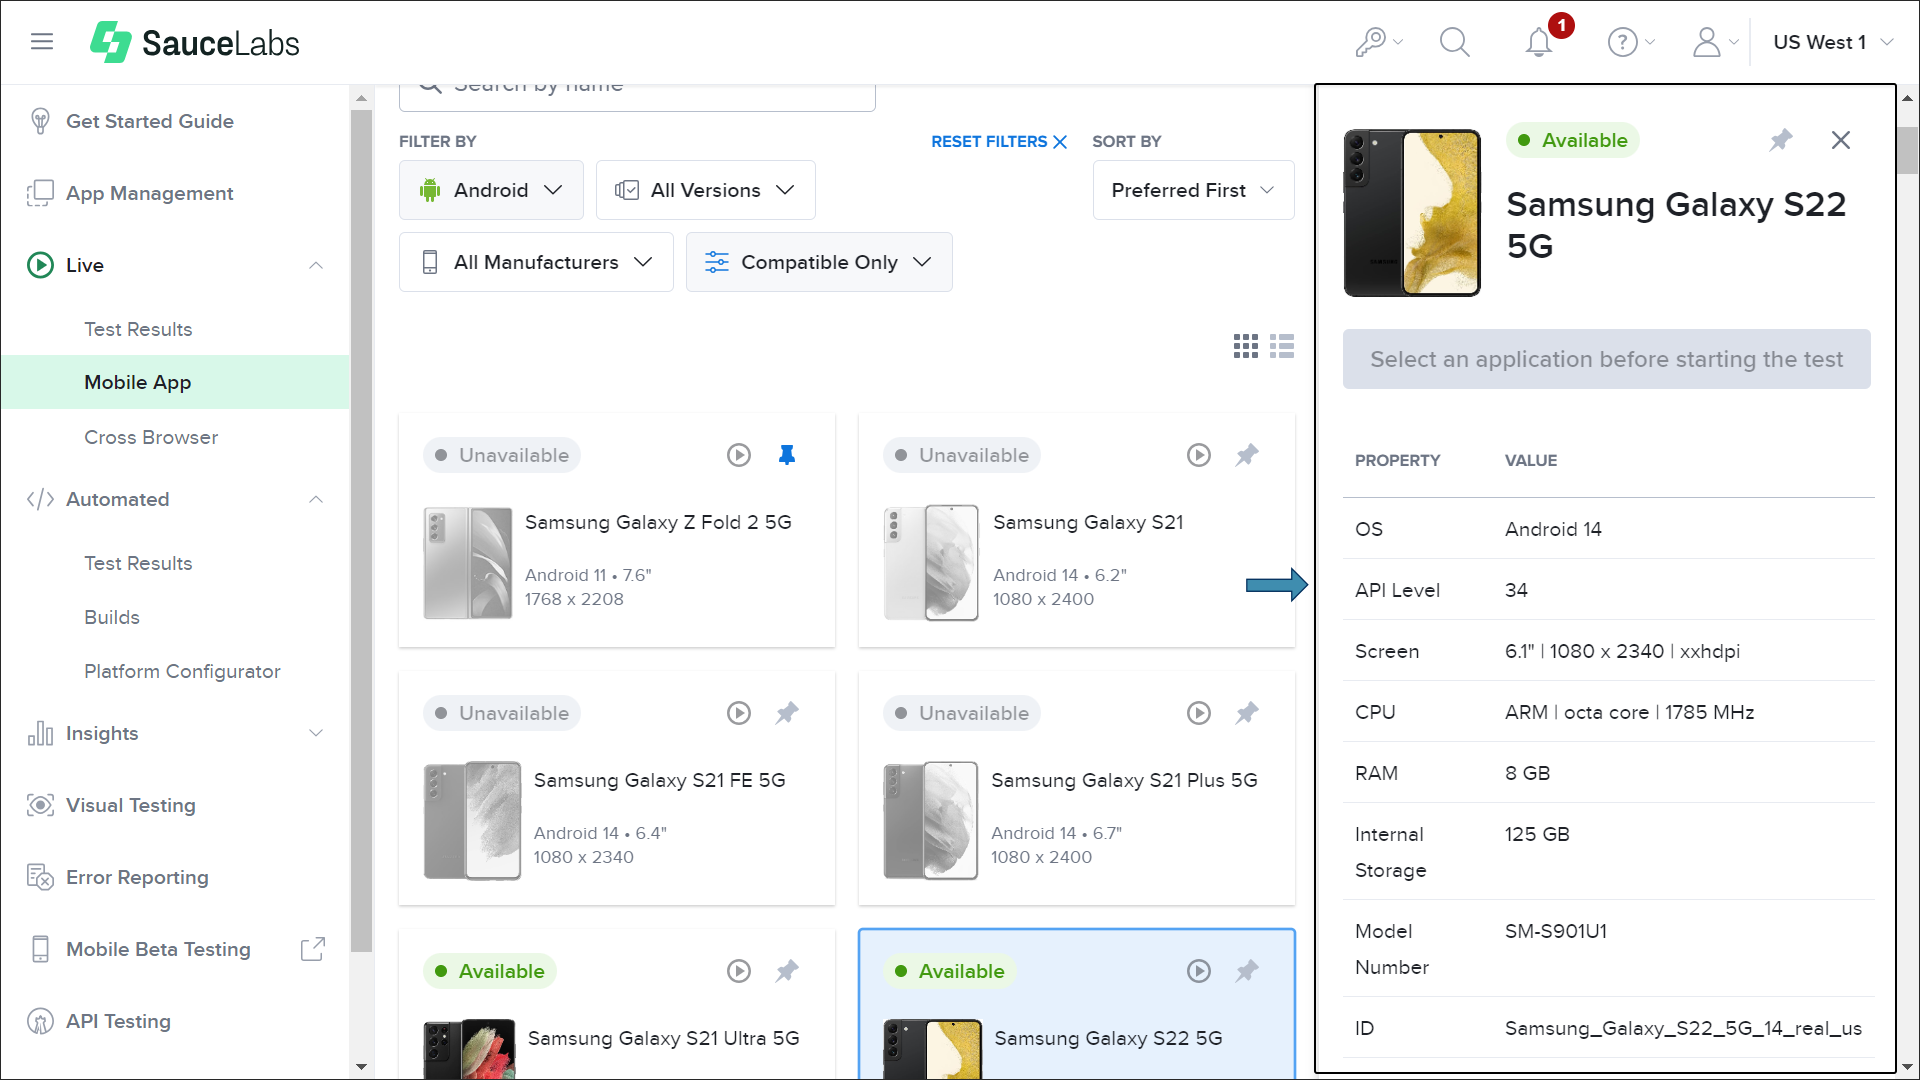Select Mobile App menu item
The image size is (1920, 1080).
click(175, 382)
